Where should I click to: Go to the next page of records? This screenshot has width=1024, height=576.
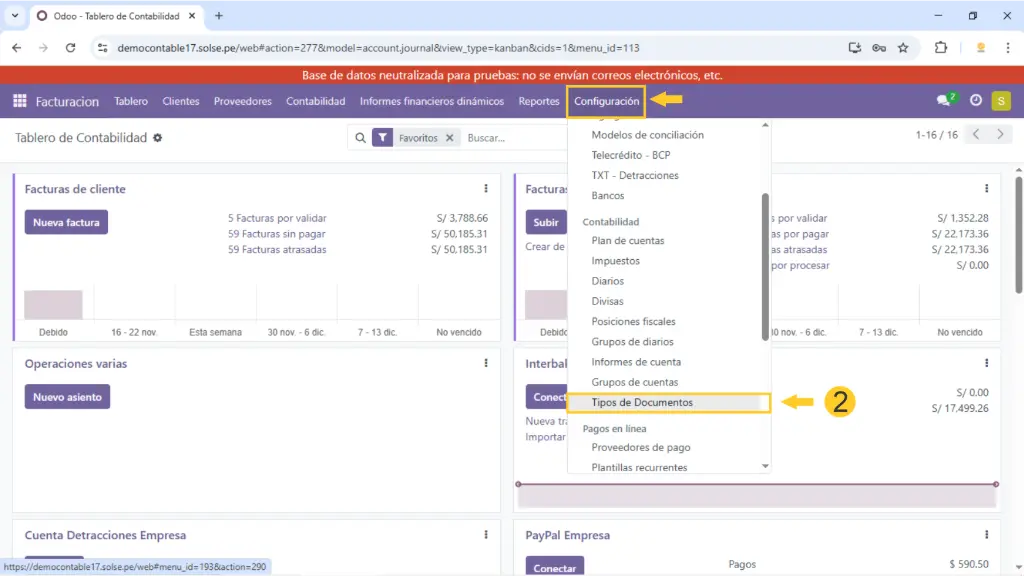999,135
